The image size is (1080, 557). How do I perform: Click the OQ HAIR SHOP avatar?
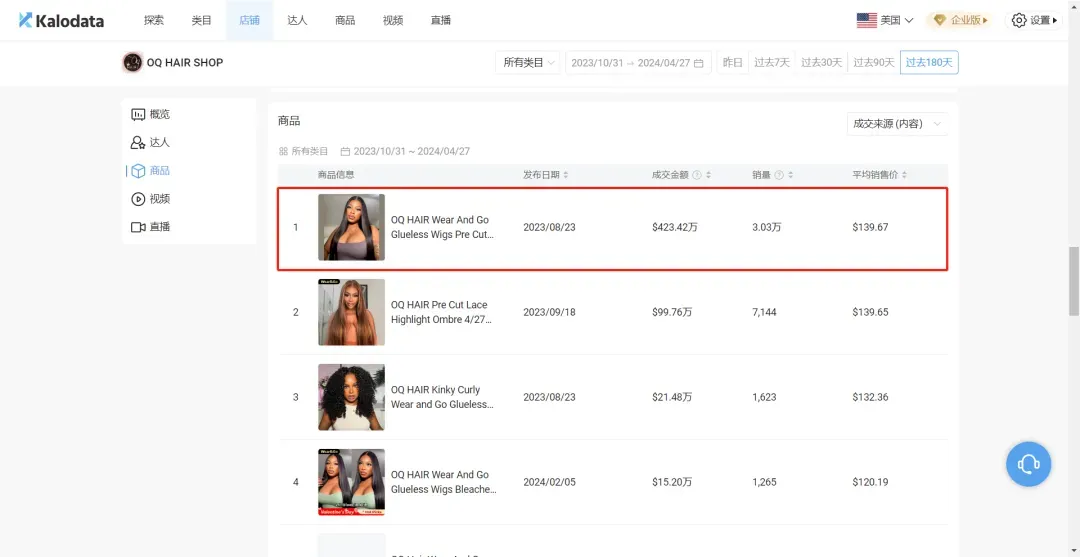tap(132, 63)
